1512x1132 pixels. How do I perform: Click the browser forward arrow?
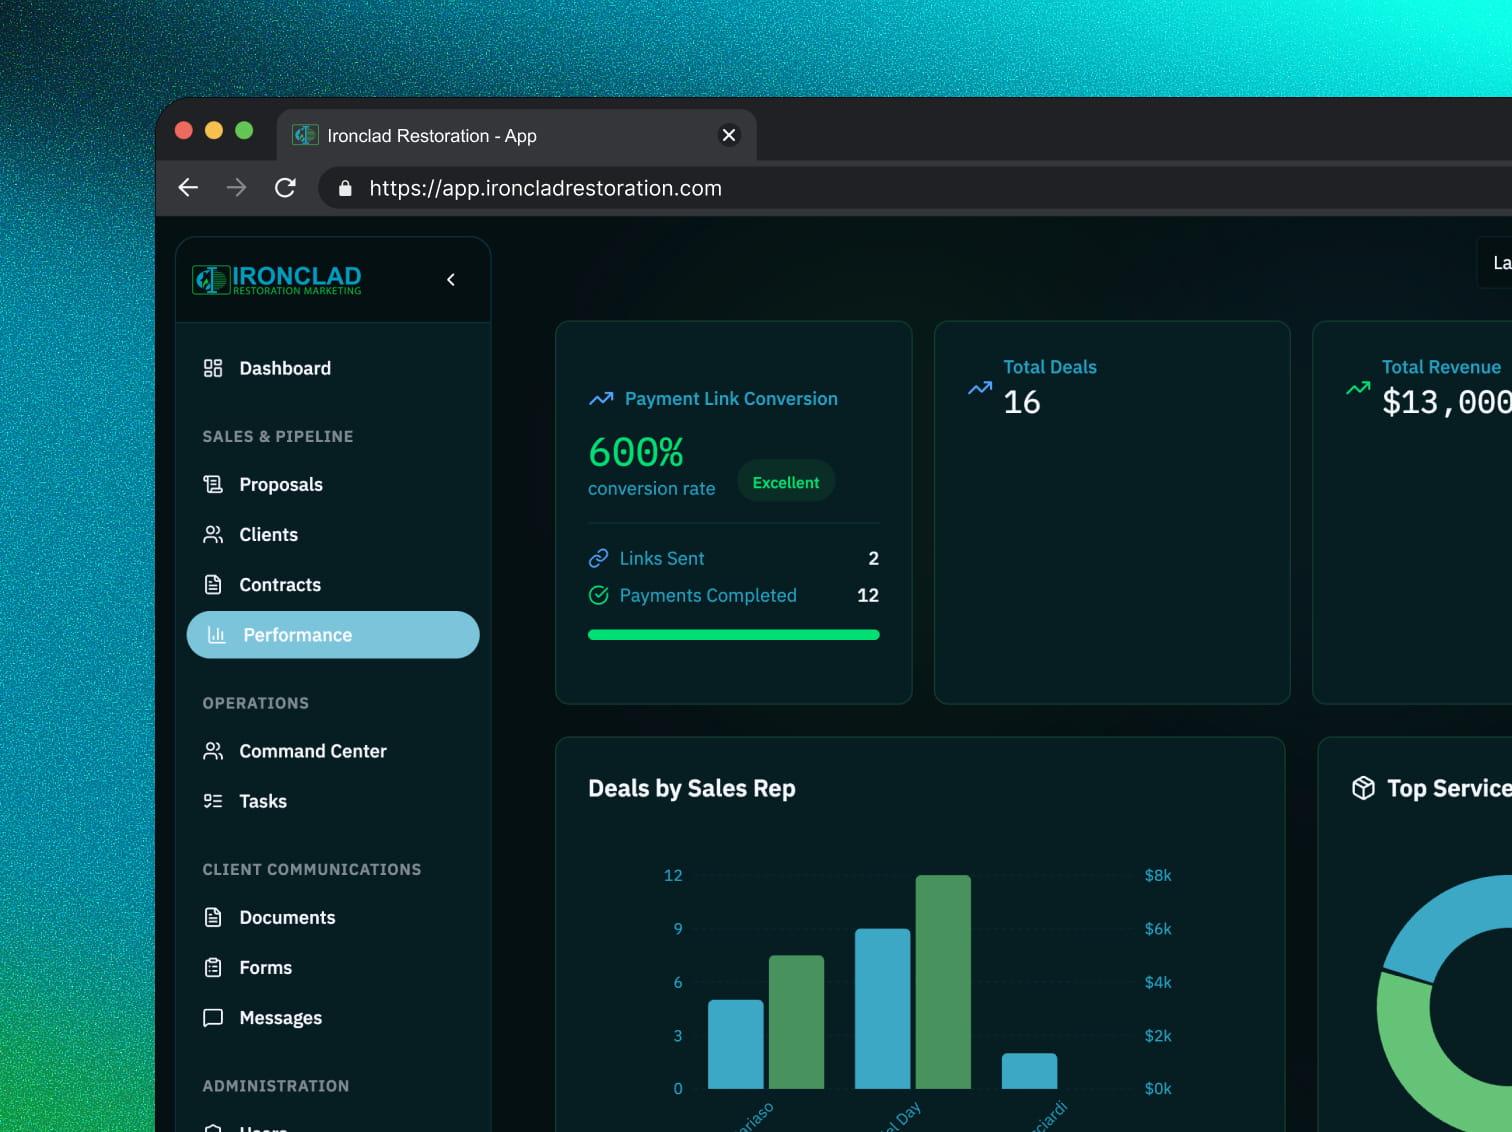[x=236, y=187]
